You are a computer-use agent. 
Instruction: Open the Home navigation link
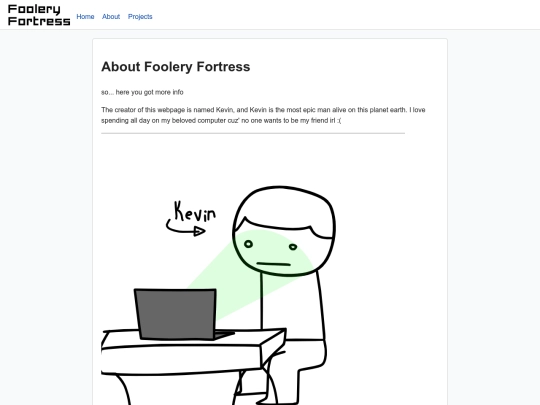click(85, 17)
